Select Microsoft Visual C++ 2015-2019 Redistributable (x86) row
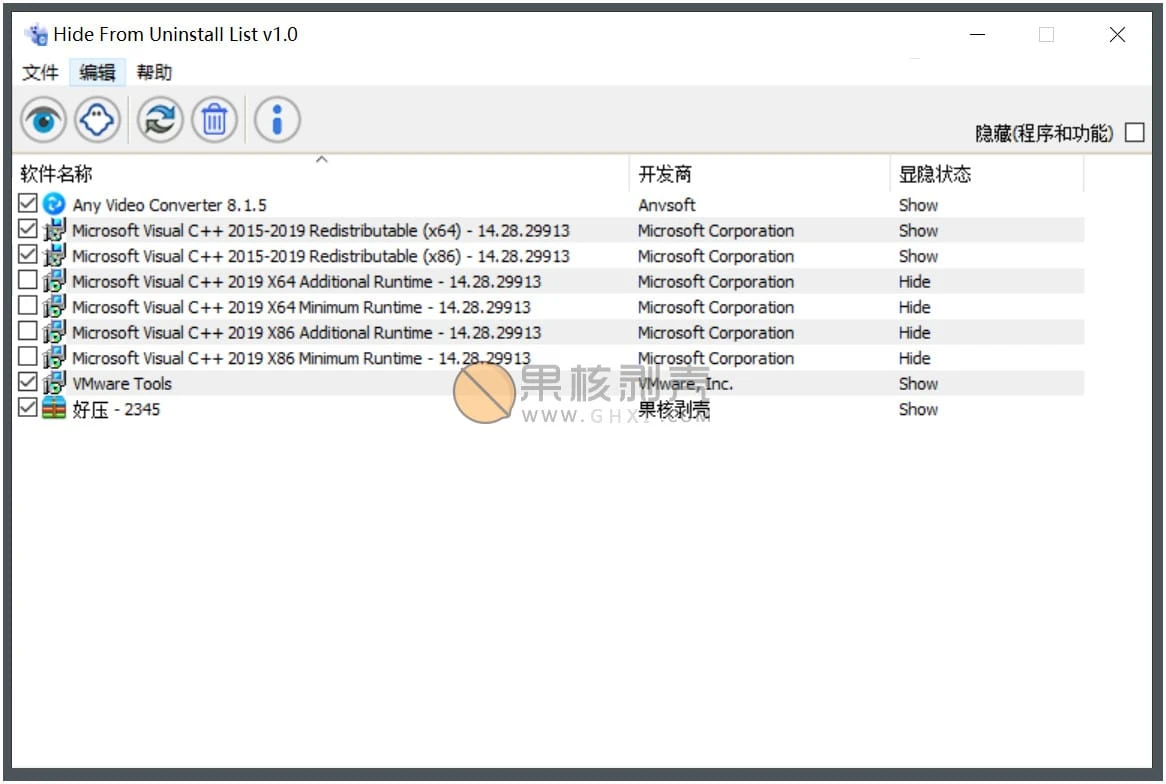The height and width of the screenshot is (784, 1166). 549,256
